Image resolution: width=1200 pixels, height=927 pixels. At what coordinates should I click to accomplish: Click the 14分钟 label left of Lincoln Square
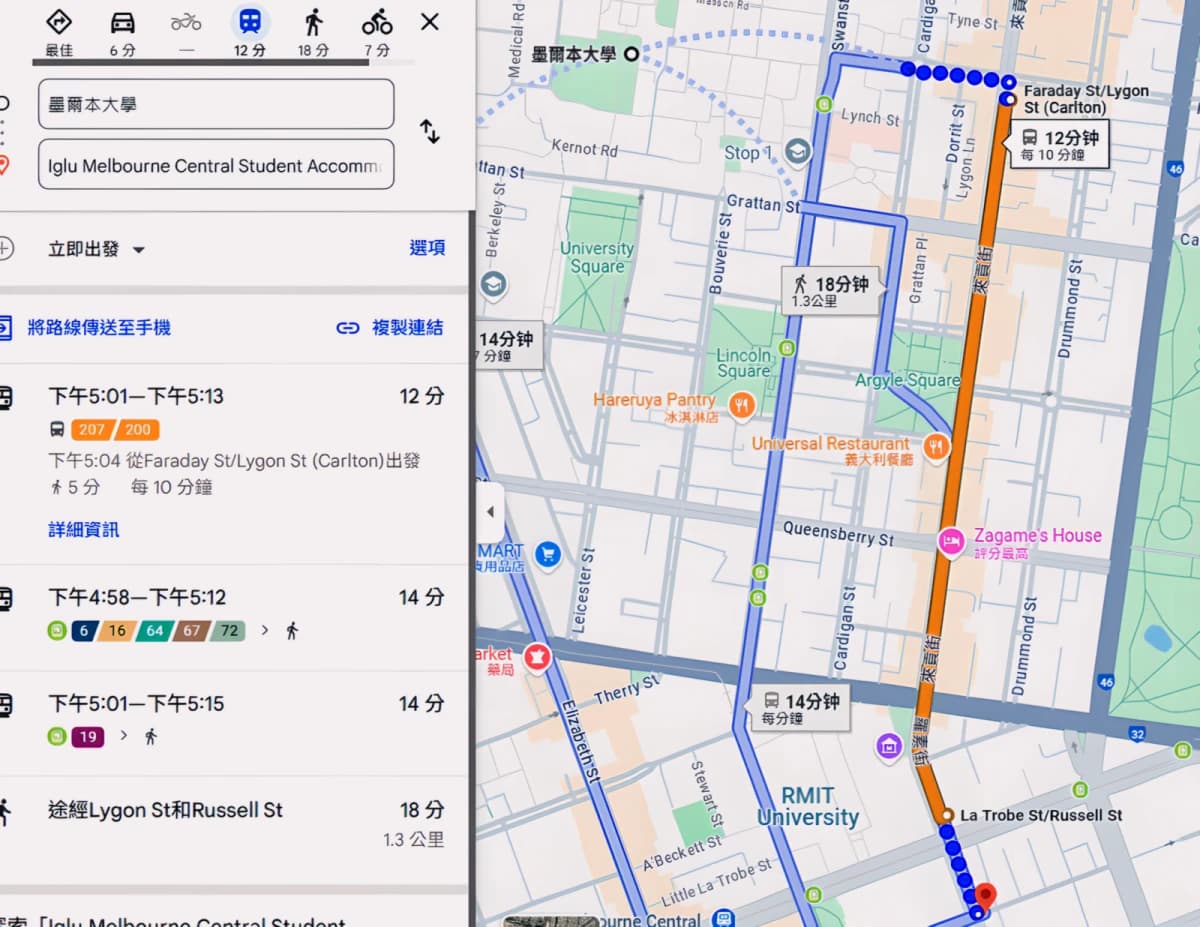[x=507, y=346]
